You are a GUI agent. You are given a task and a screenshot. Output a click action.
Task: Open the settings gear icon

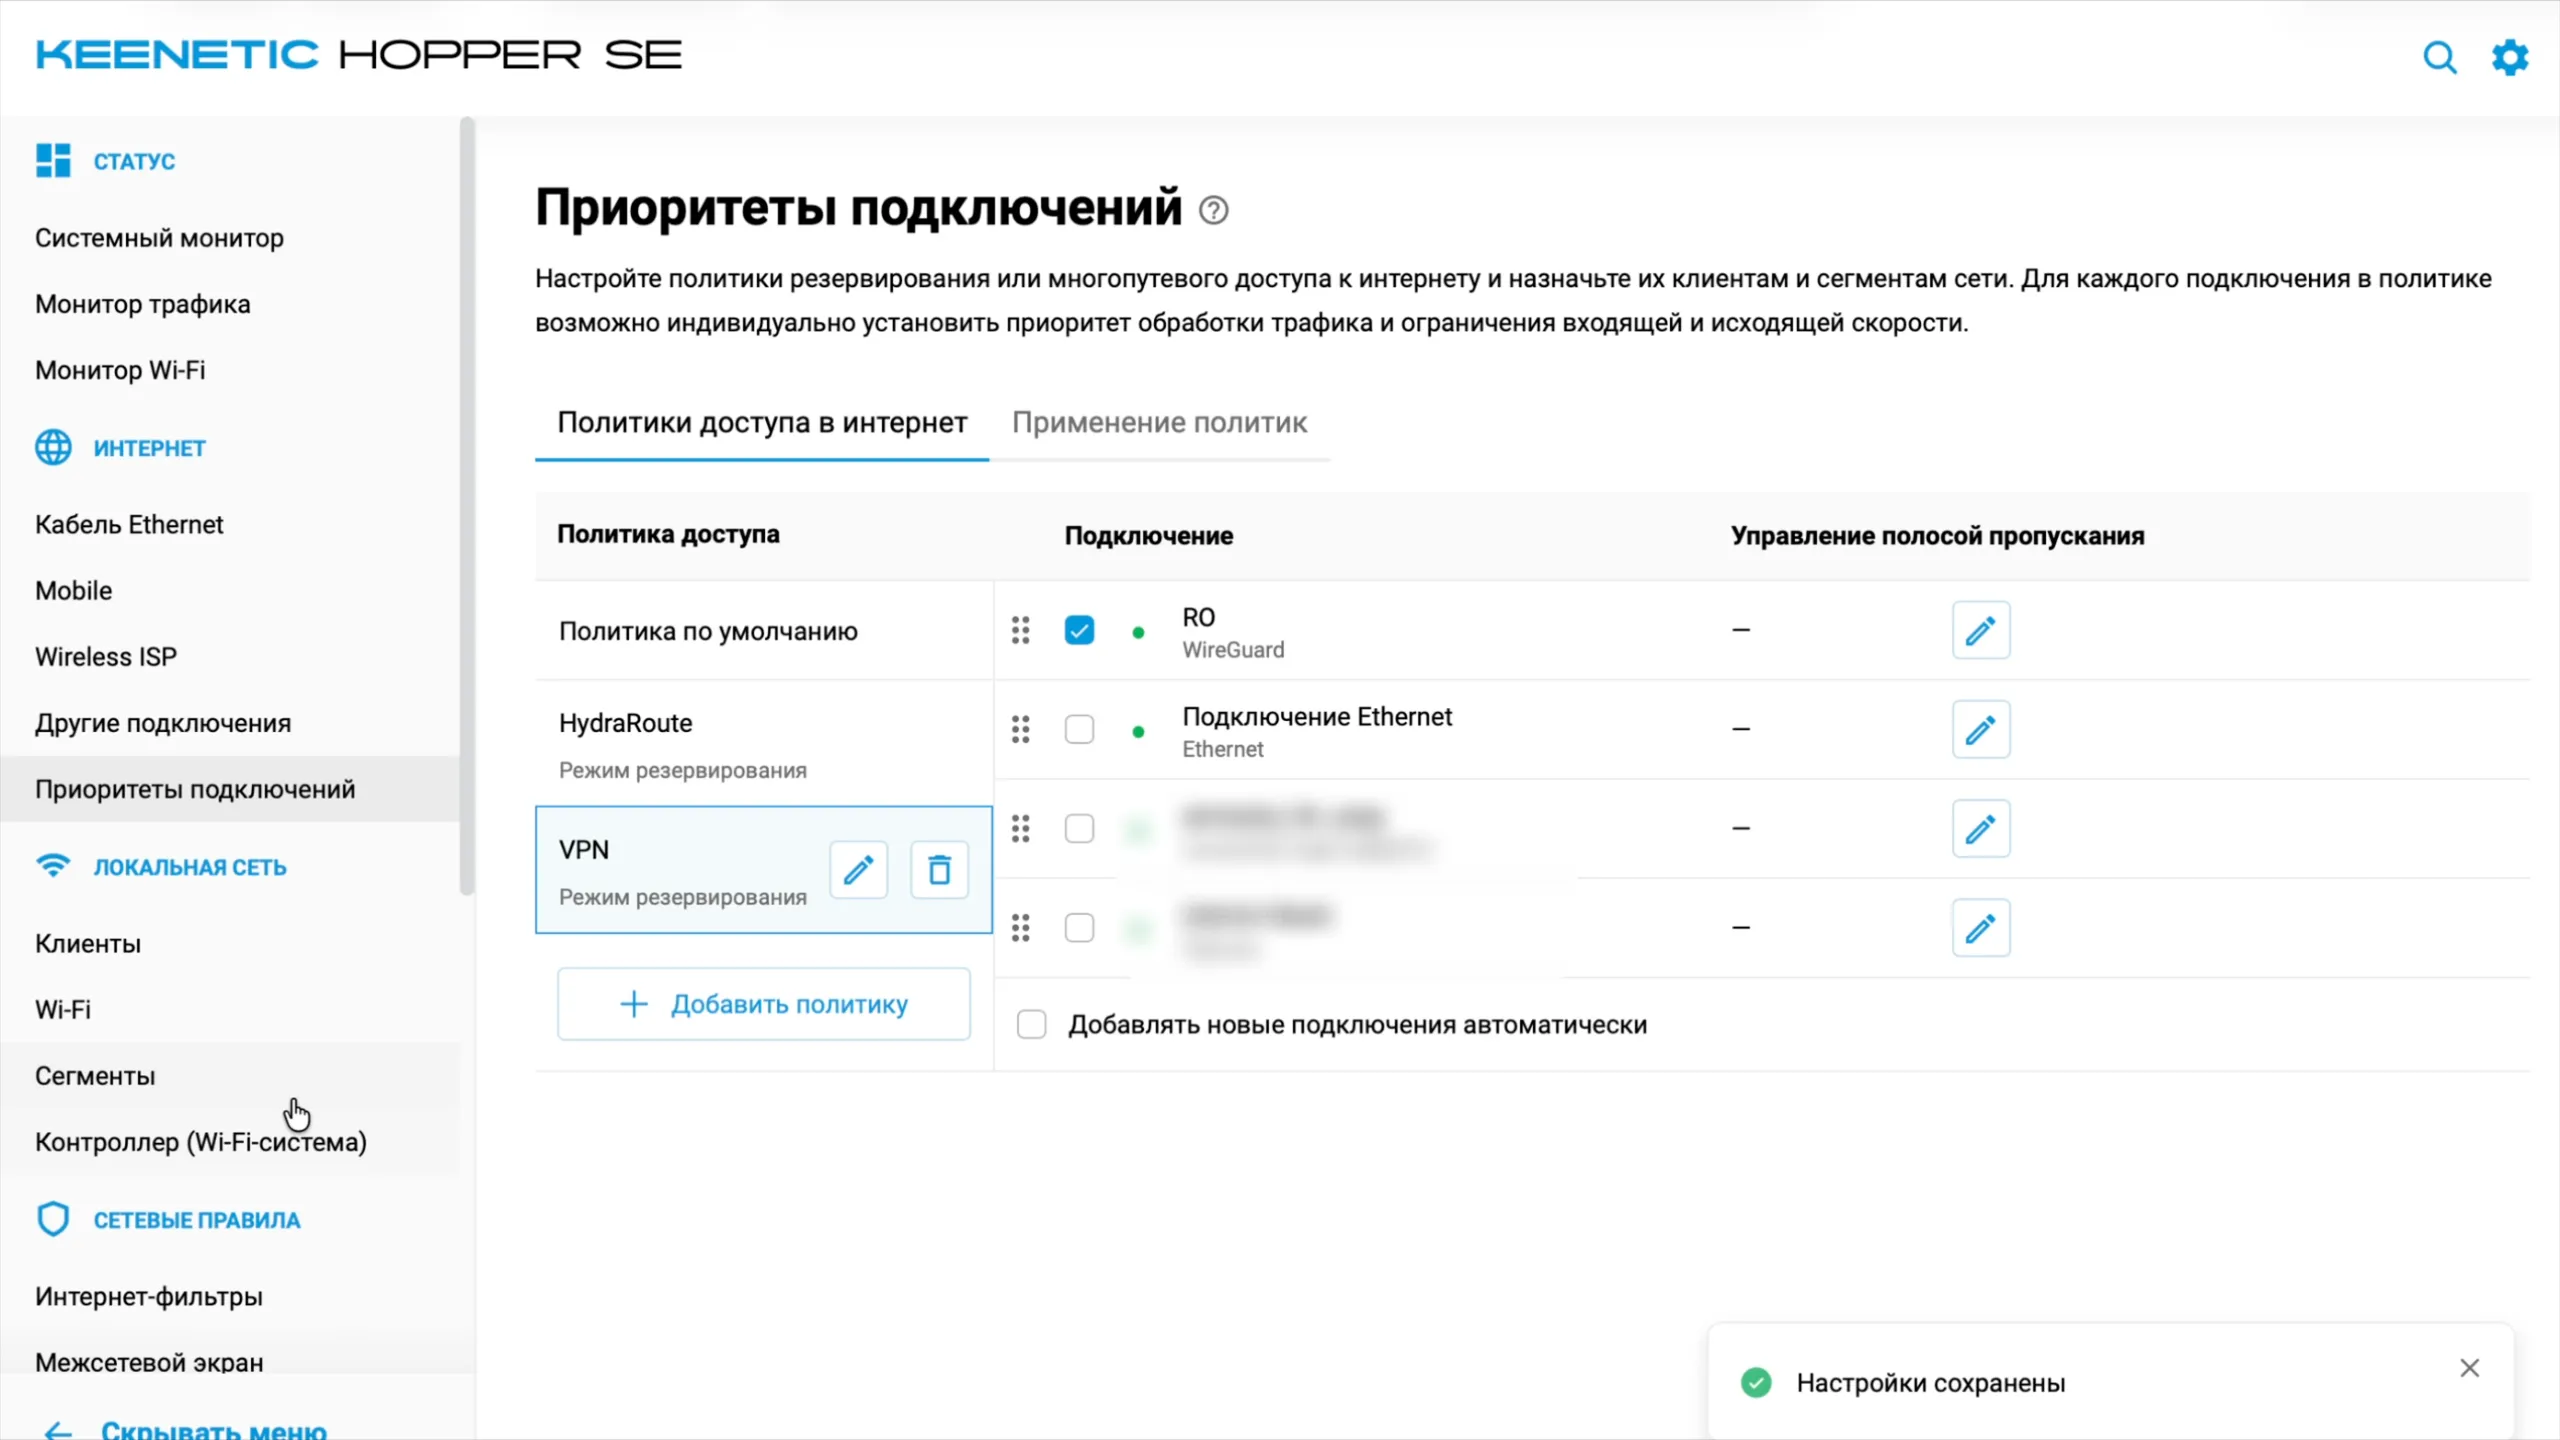[x=2510, y=57]
